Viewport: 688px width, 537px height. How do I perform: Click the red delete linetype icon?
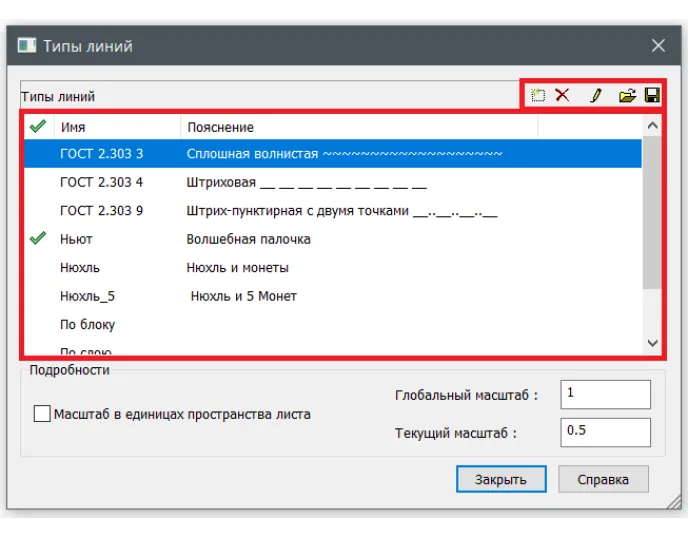(x=562, y=96)
